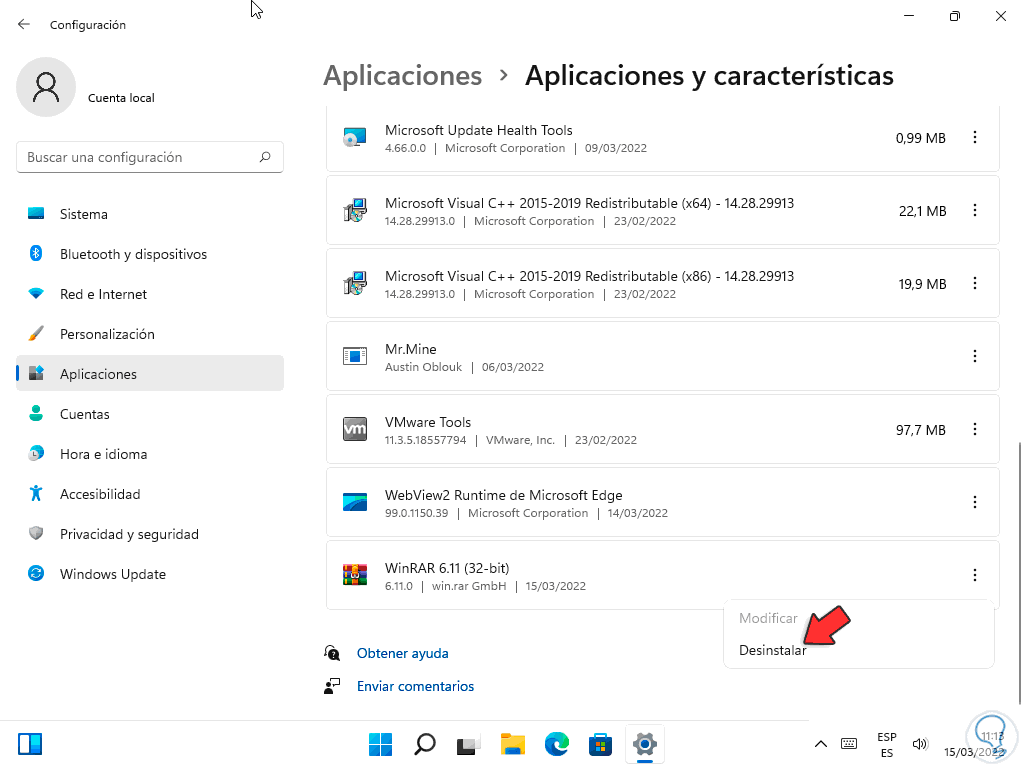Open Accesibilidad settings
The width and height of the screenshot is (1024, 768).
tap(150, 494)
